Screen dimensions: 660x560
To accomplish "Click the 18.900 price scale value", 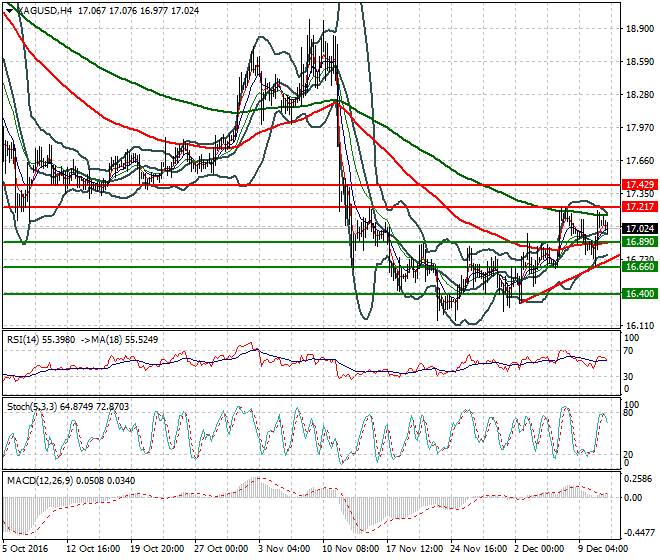I will click(x=640, y=29).
